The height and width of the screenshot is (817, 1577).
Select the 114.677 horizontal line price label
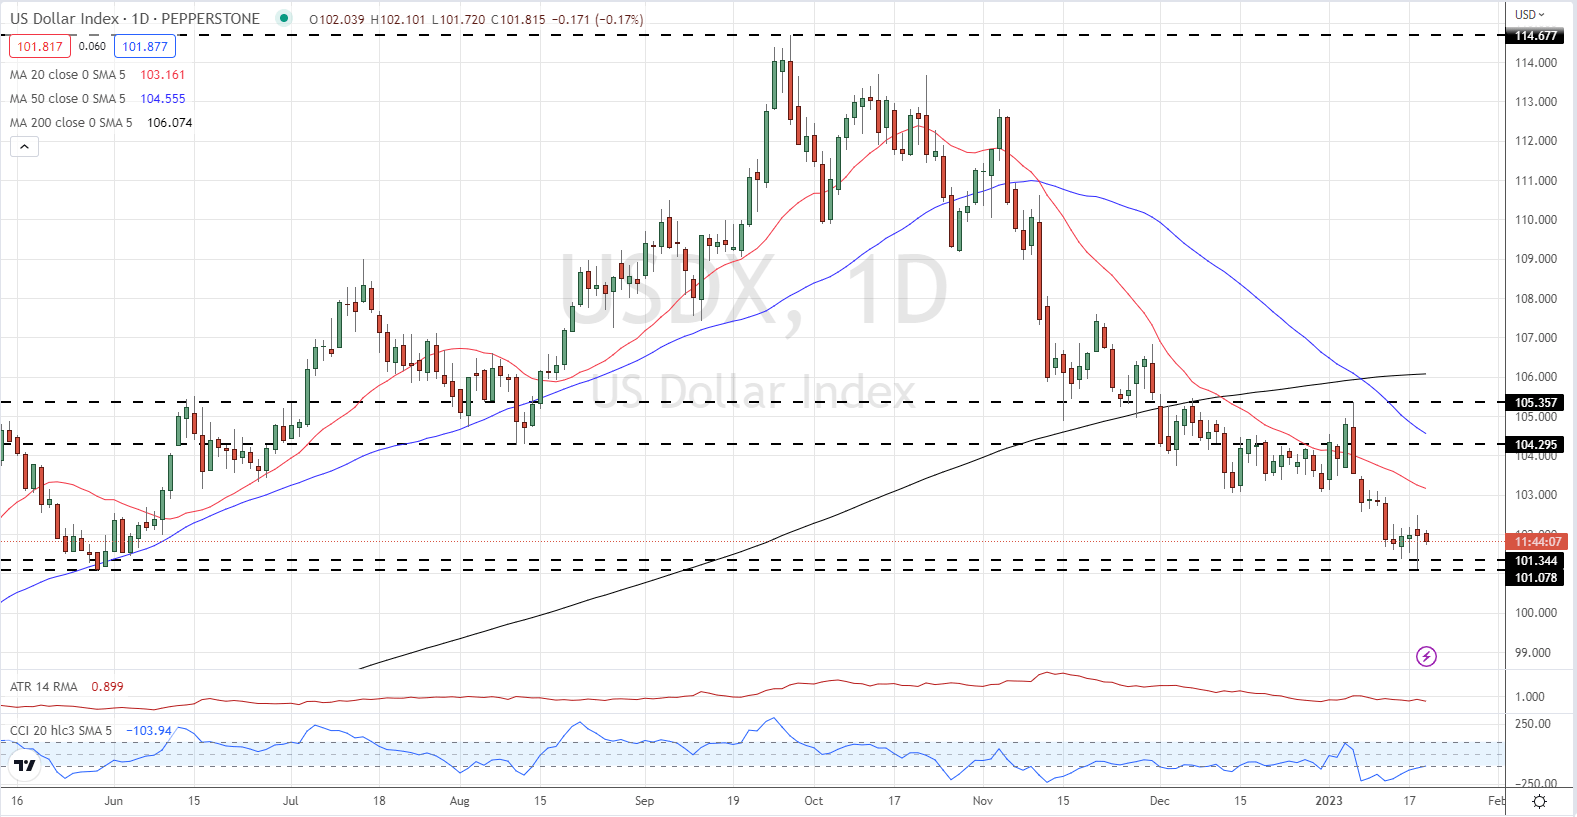tap(1536, 36)
